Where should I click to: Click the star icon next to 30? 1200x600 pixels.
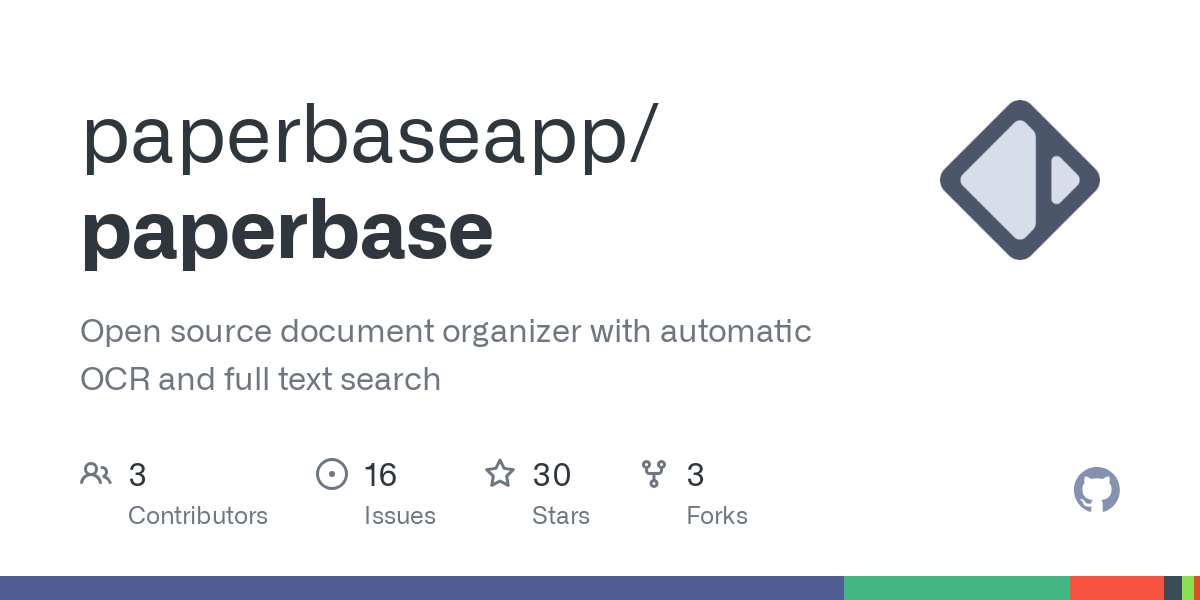coord(500,474)
